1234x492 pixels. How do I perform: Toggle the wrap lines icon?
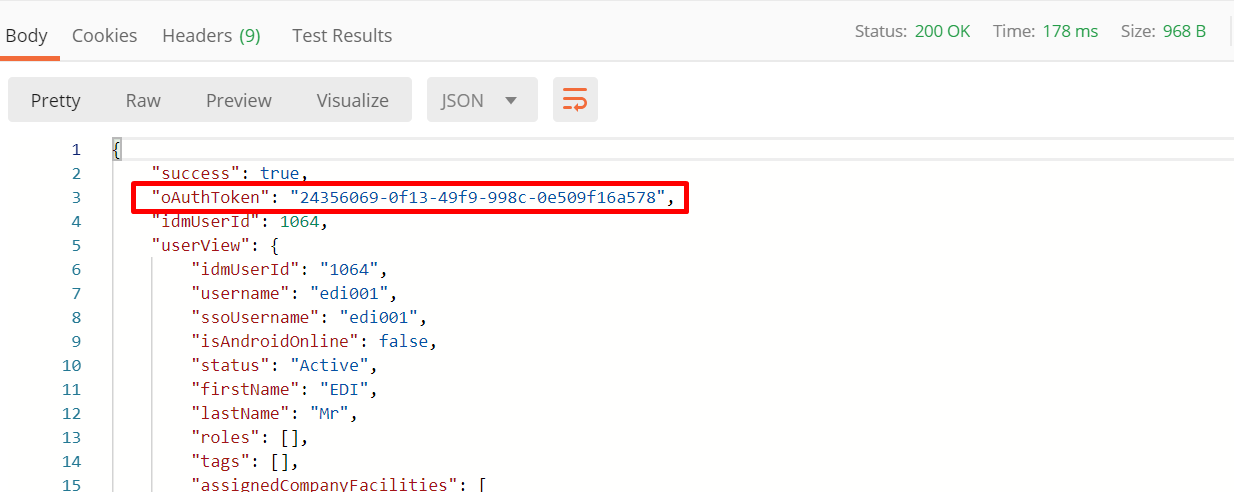click(x=575, y=100)
